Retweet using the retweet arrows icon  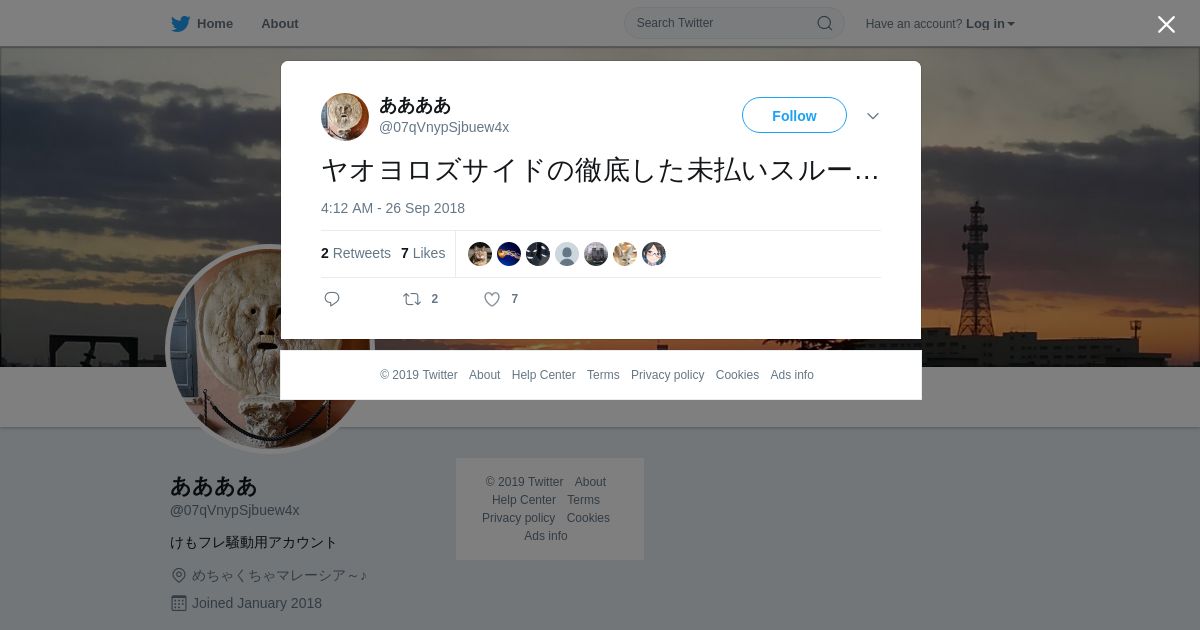412,299
